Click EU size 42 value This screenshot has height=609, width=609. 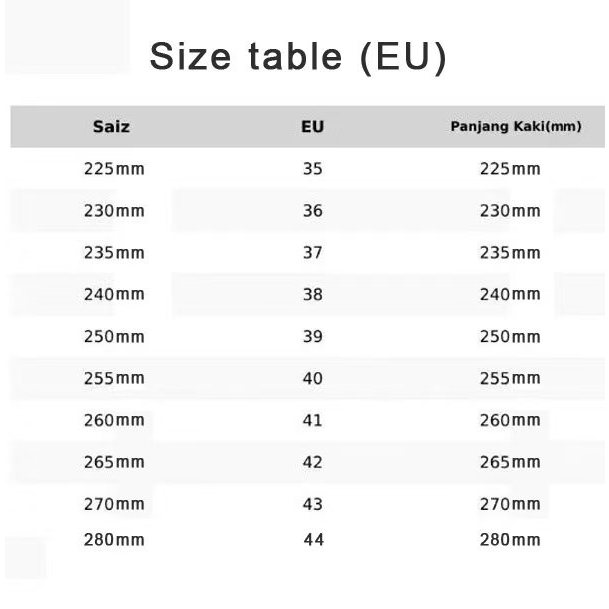312,463
